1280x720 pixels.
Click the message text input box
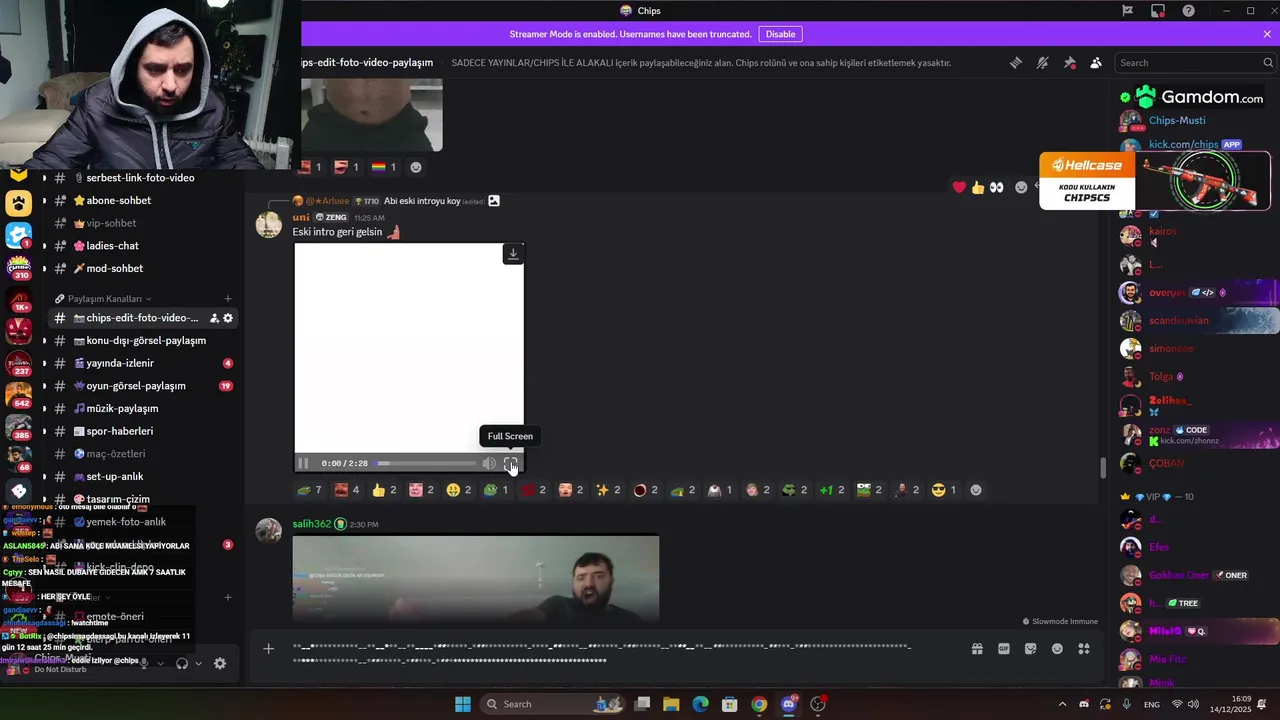[602, 653]
